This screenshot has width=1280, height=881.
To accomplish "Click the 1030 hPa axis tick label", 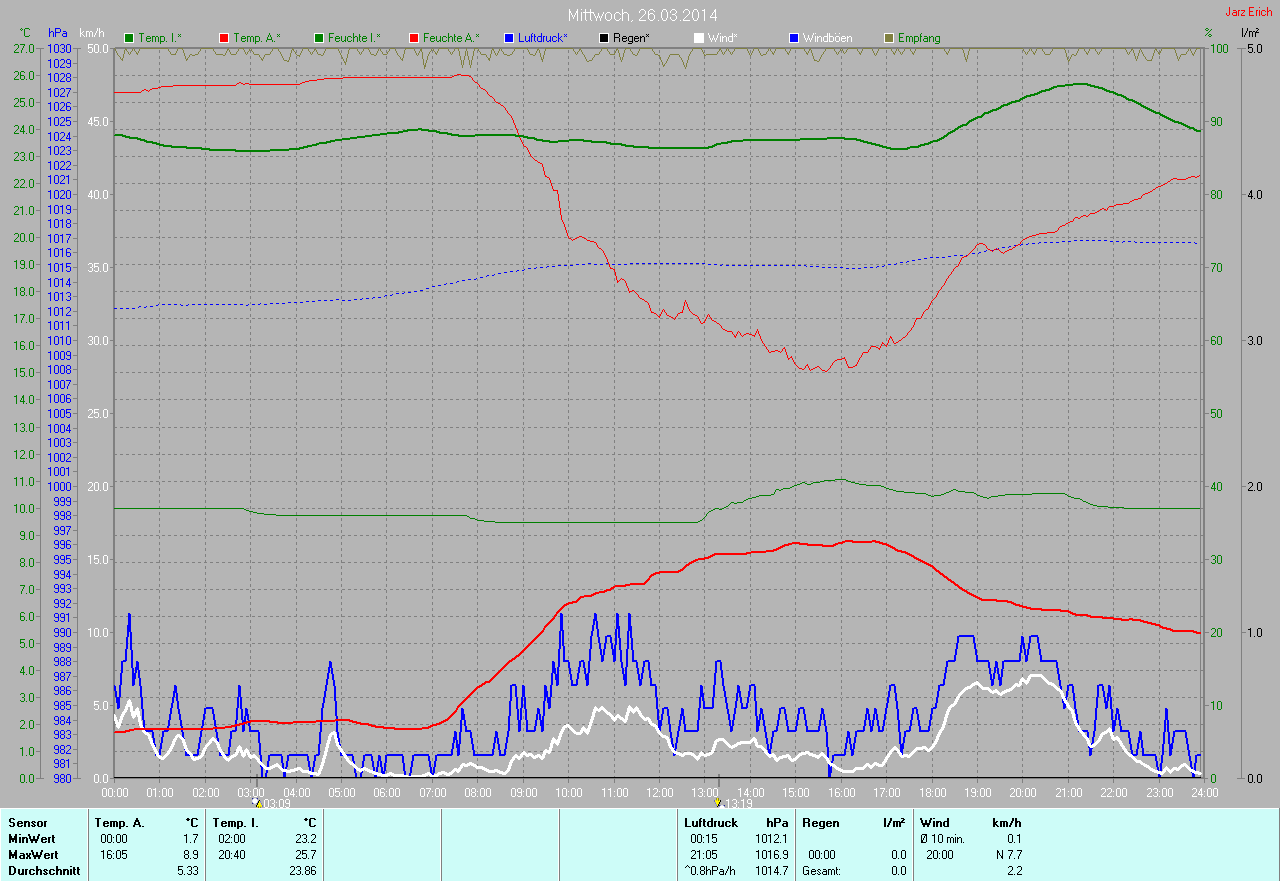I will click(x=59, y=48).
